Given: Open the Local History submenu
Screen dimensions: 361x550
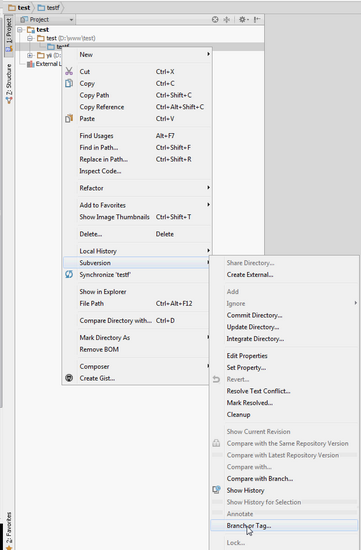Looking at the screenshot, I should pyautogui.click(x=137, y=251).
